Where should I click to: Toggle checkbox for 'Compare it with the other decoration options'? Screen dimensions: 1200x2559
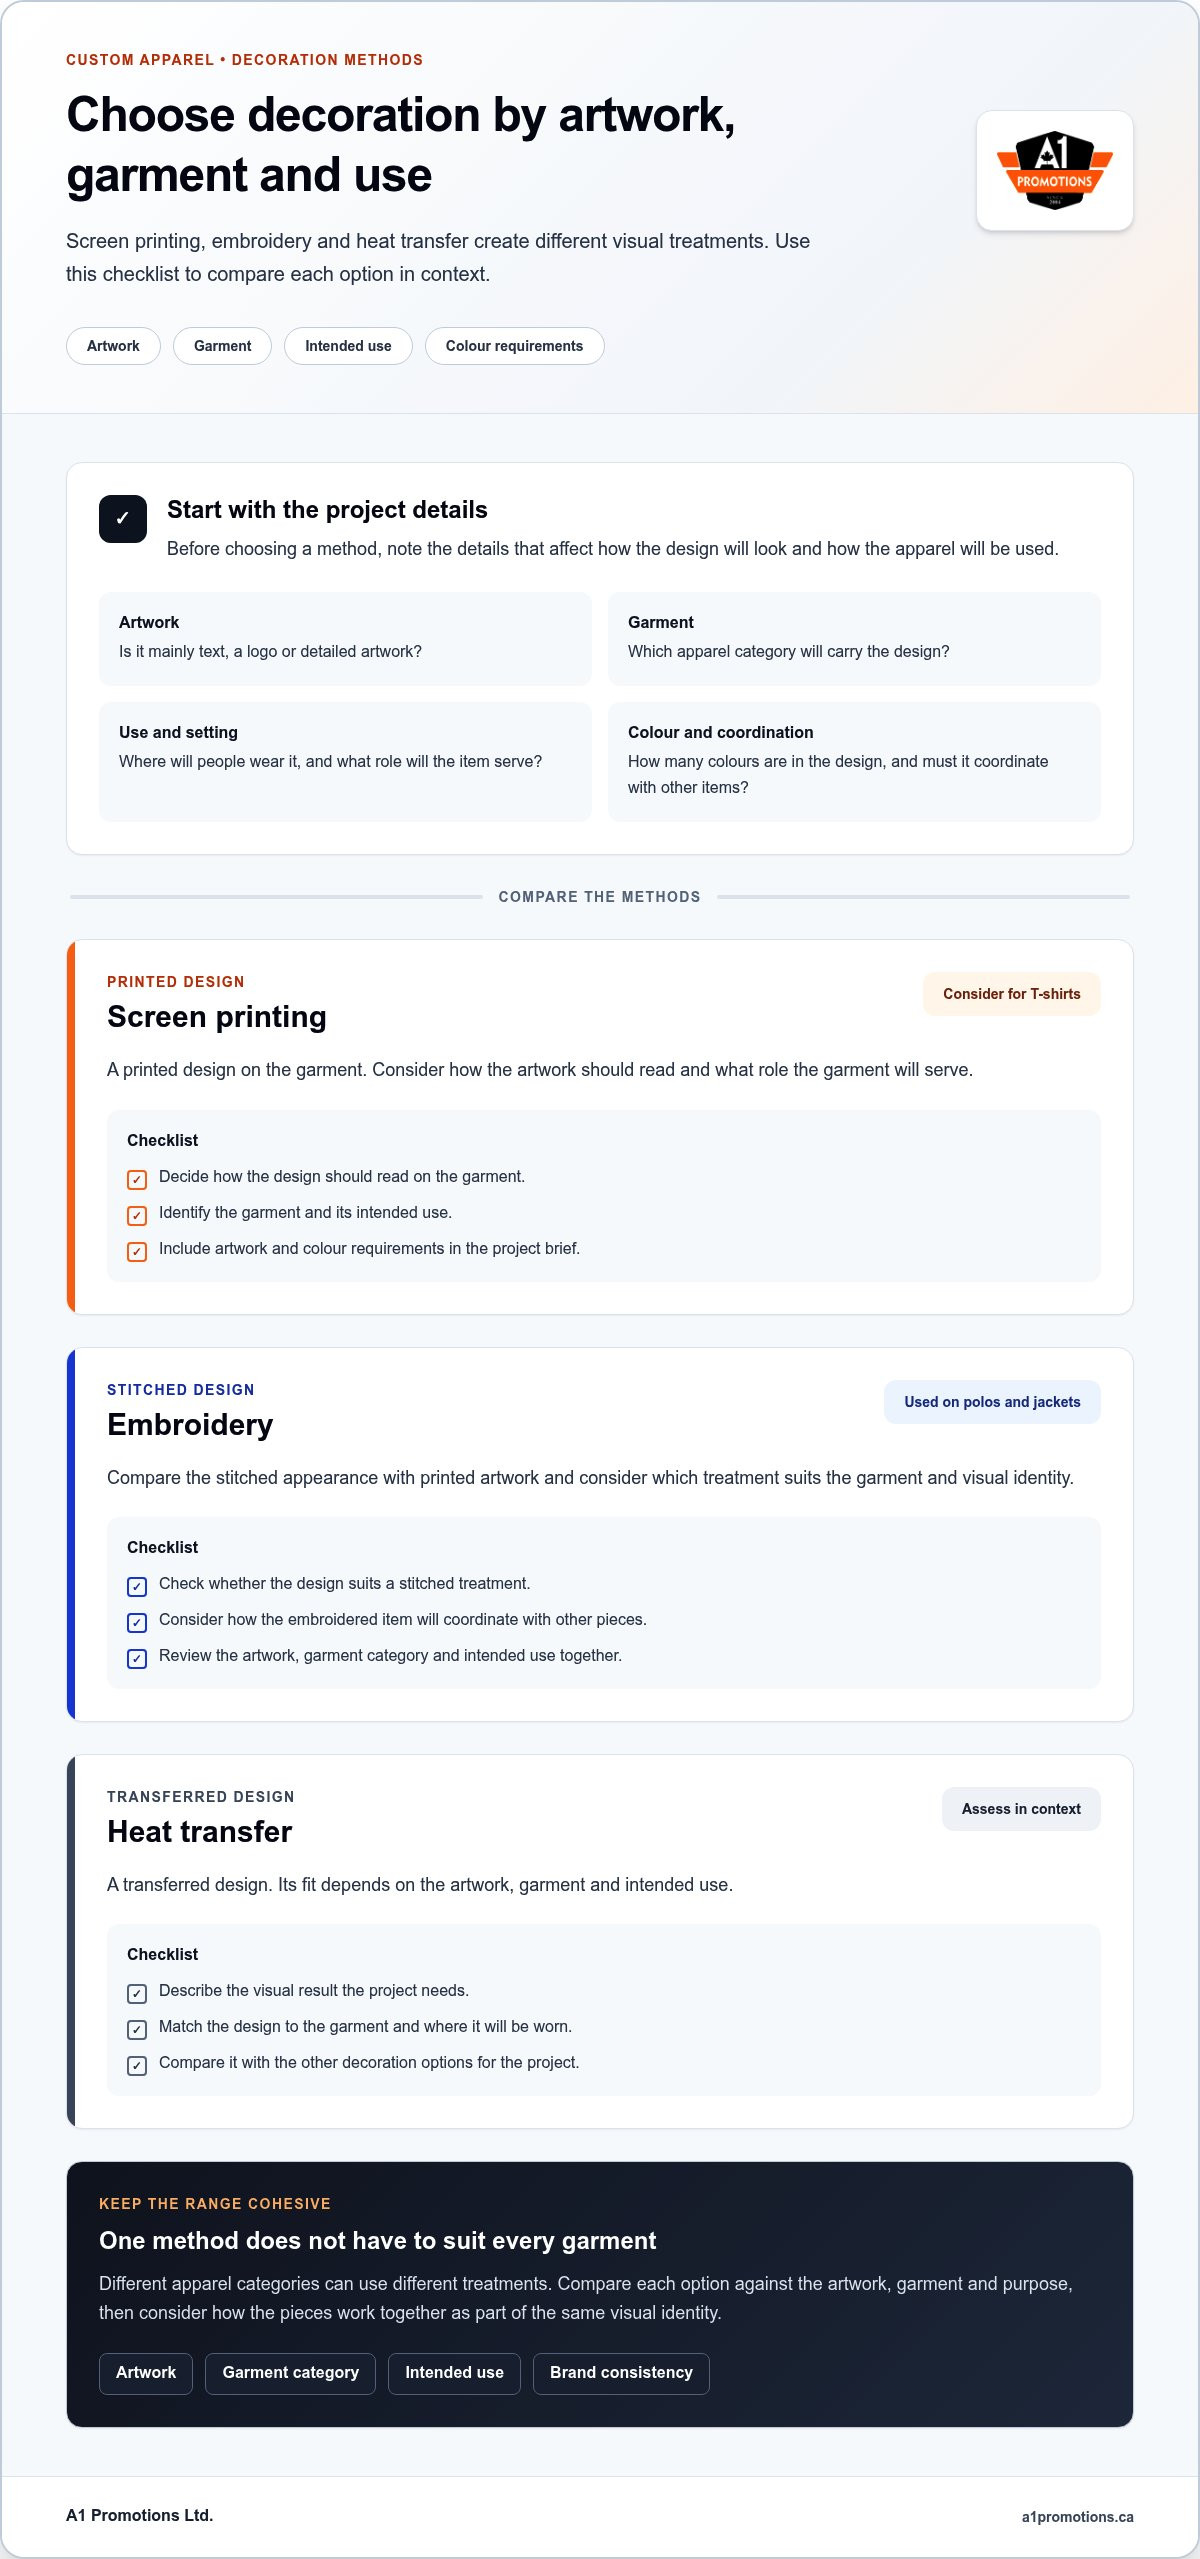pyautogui.click(x=137, y=2065)
